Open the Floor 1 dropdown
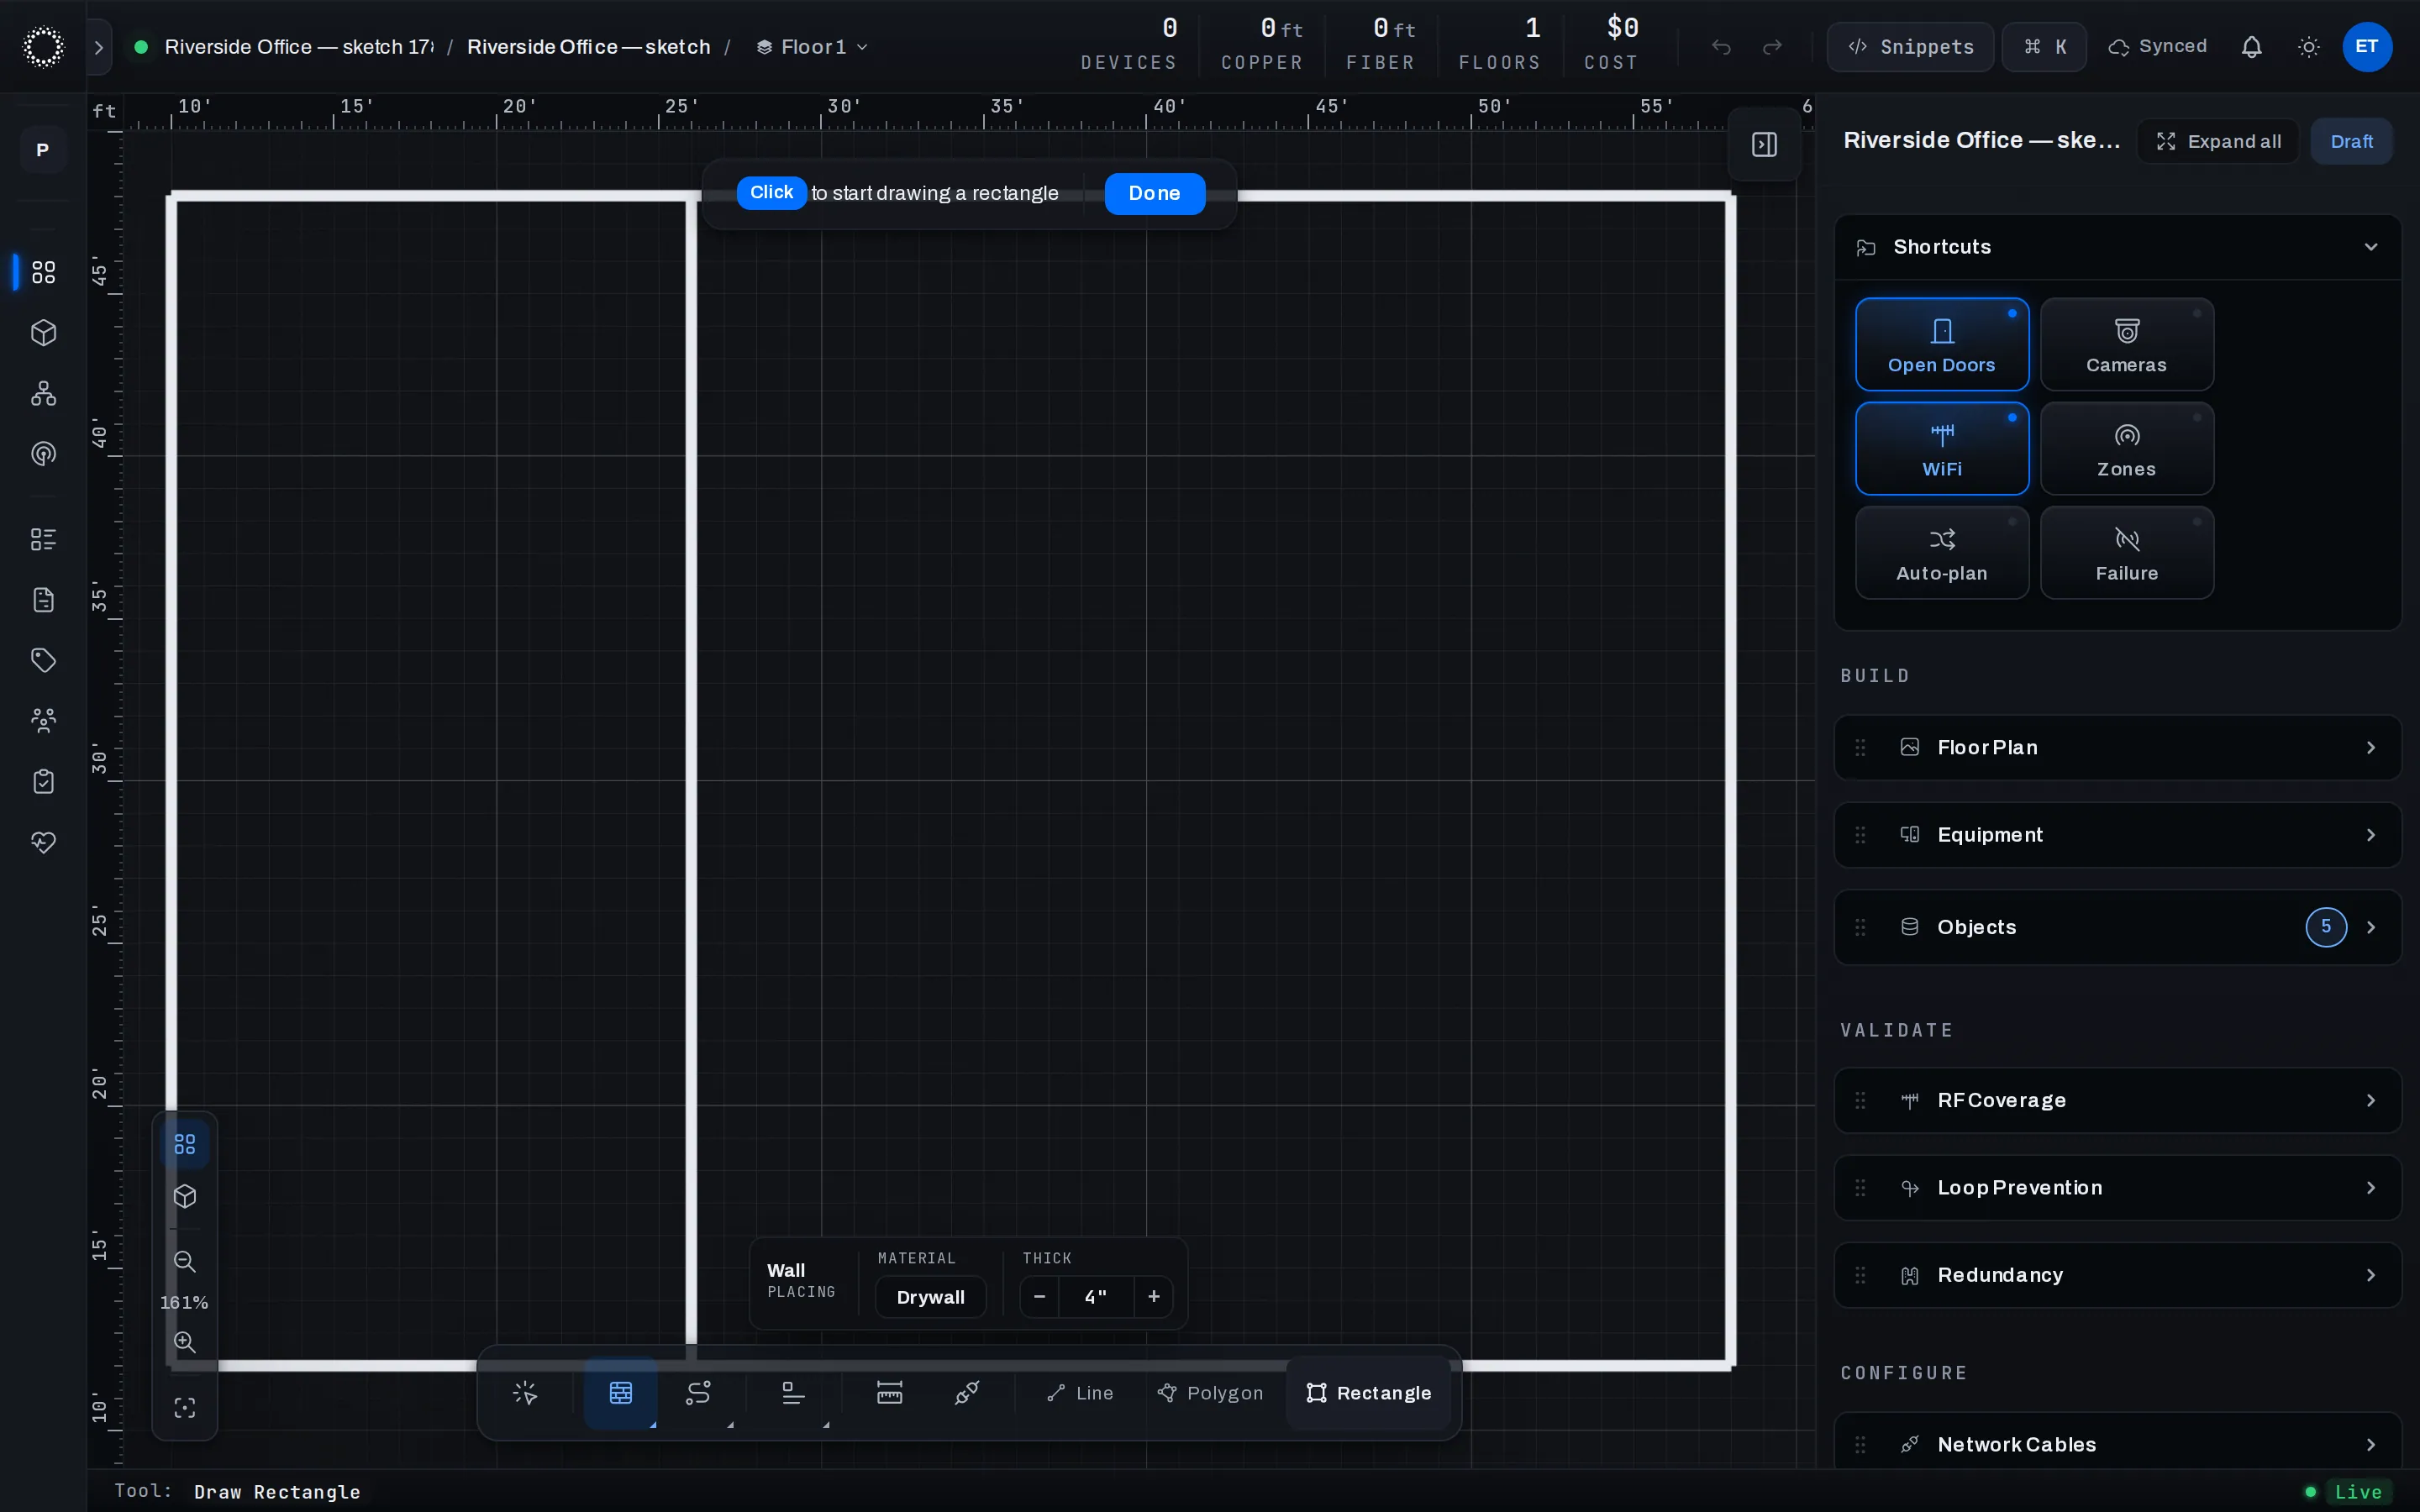 click(x=813, y=47)
